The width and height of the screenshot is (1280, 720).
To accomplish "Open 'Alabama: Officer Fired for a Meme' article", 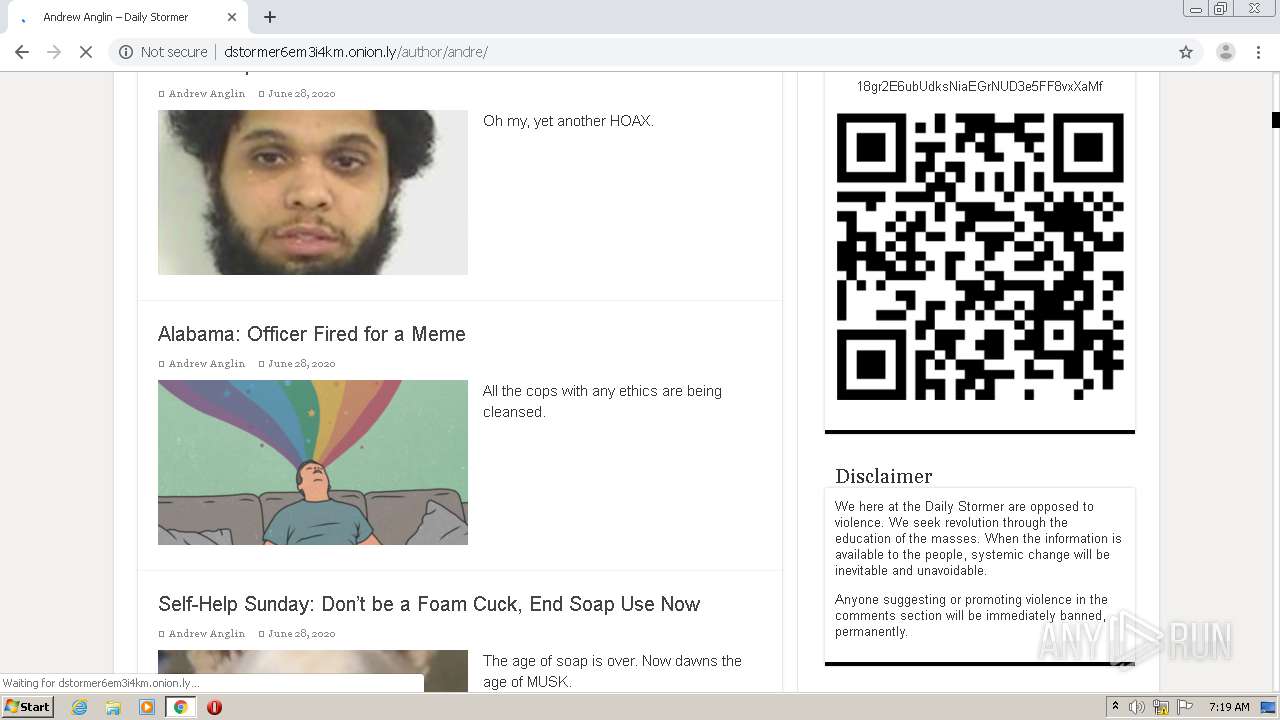I will (x=312, y=334).
